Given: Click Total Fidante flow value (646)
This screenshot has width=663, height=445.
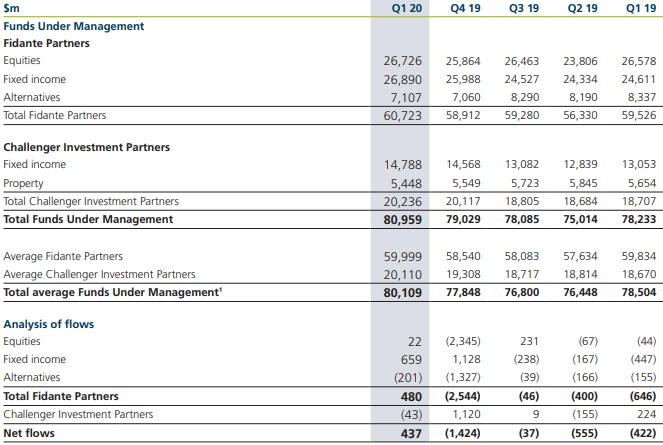Looking at the screenshot, I should [x=644, y=396].
